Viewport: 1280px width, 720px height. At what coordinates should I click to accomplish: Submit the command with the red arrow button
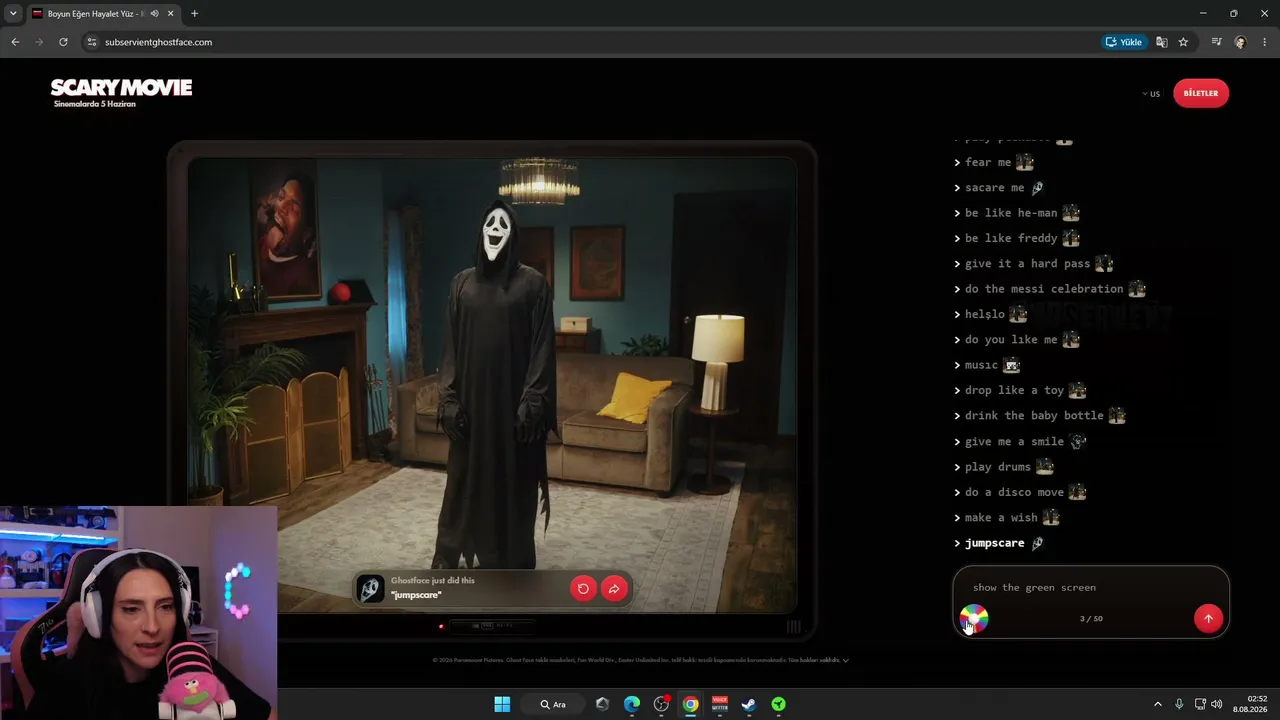click(x=1208, y=618)
